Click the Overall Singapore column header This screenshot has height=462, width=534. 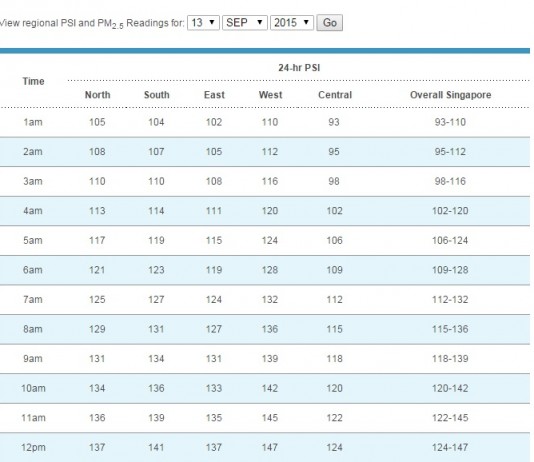(450, 95)
